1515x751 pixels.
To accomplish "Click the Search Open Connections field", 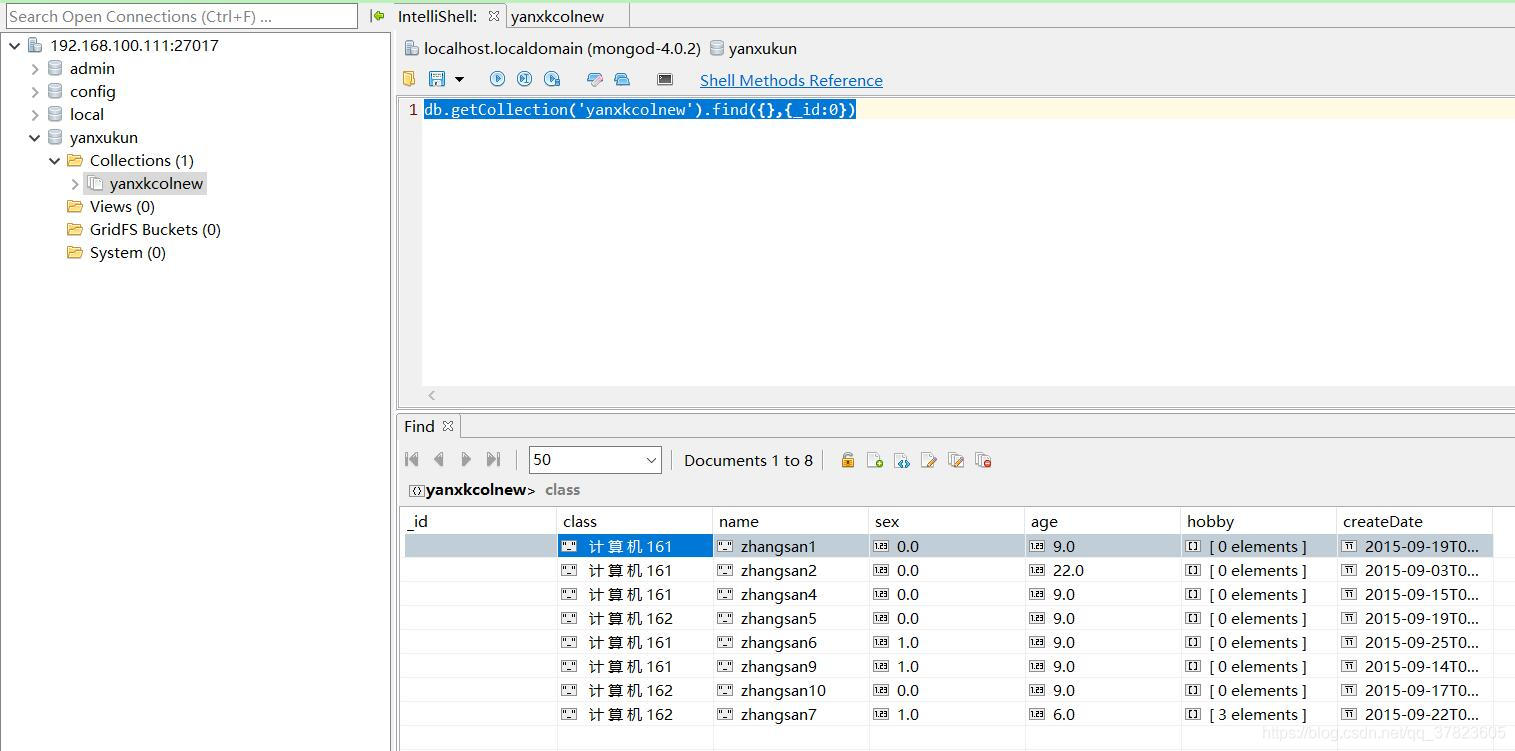I will [x=180, y=16].
